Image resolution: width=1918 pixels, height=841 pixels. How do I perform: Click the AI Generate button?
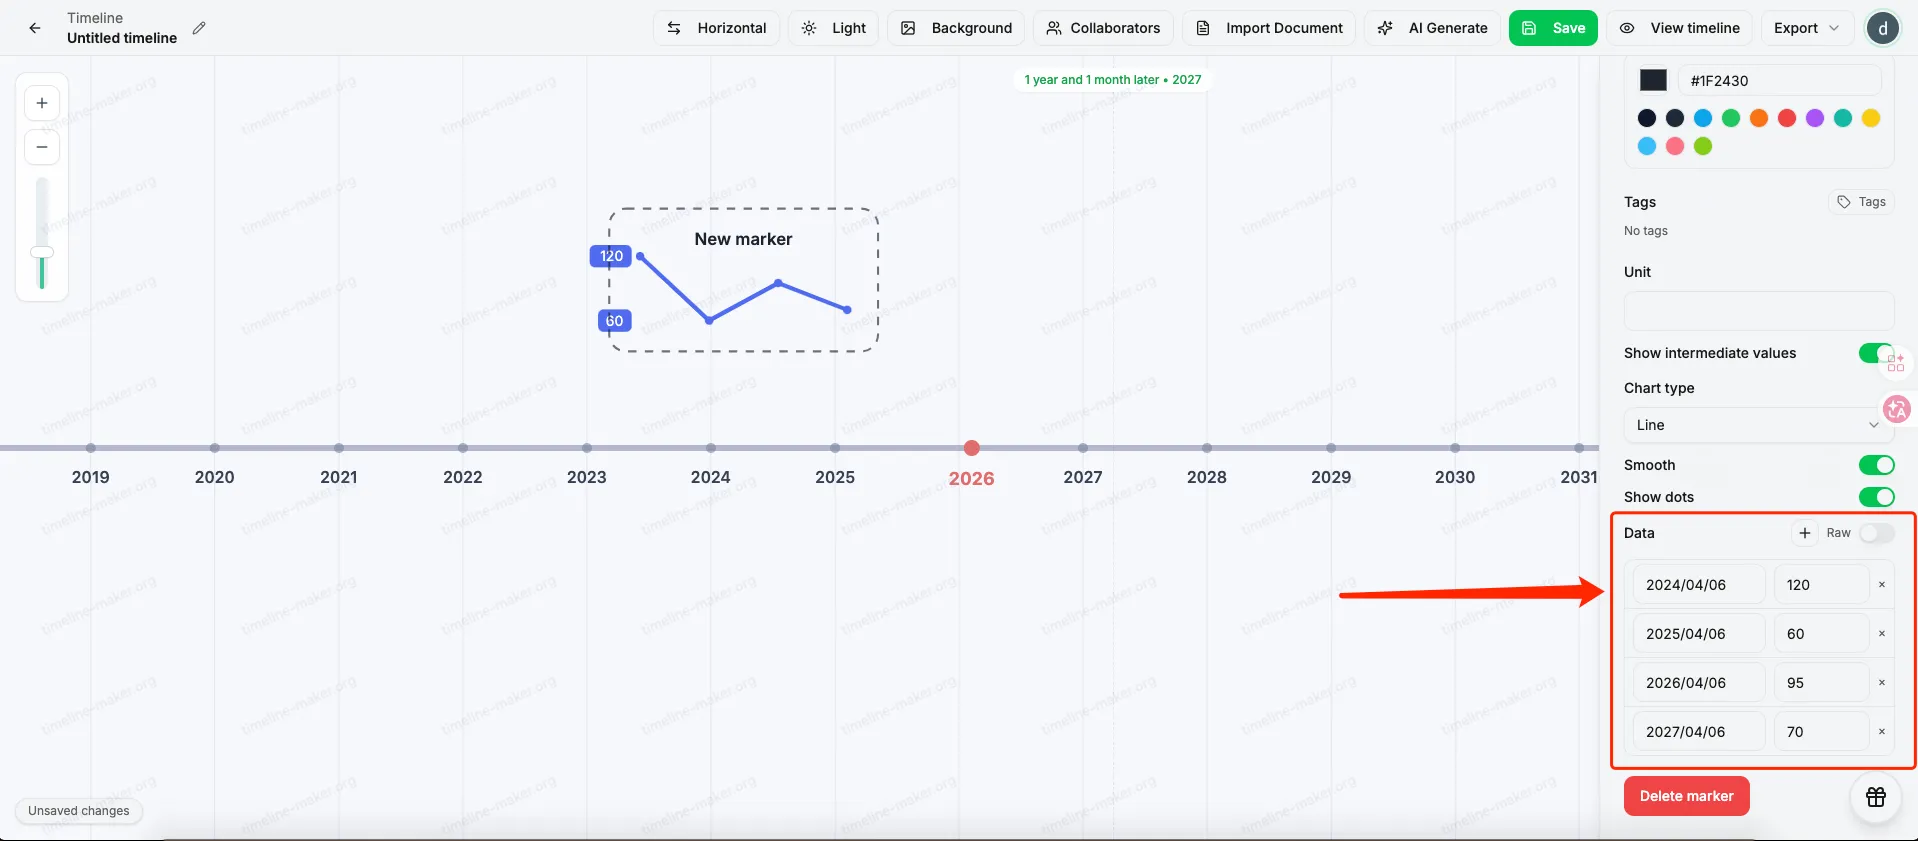click(x=1432, y=28)
